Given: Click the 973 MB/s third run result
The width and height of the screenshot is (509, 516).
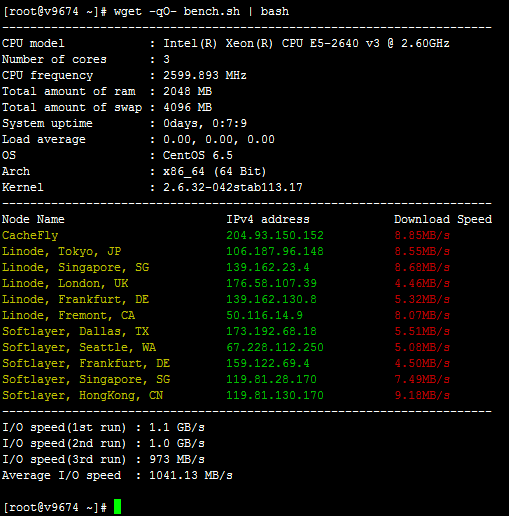Looking at the screenshot, I should point(177,459).
